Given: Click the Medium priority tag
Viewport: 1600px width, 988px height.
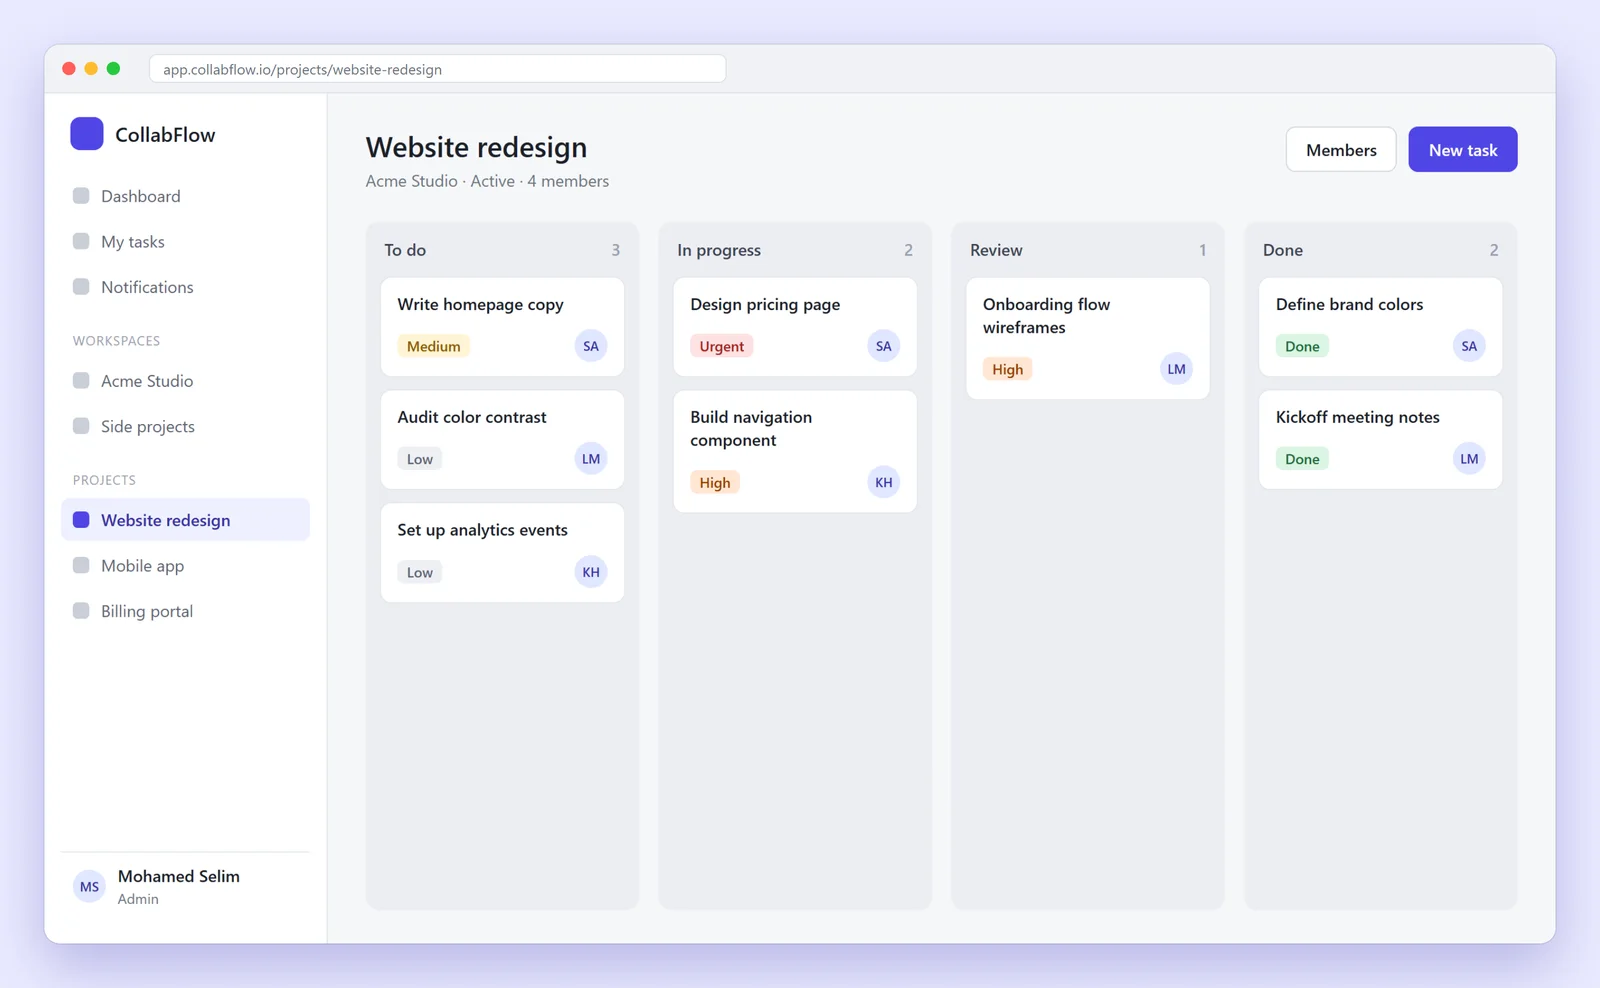Looking at the screenshot, I should [434, 346].
